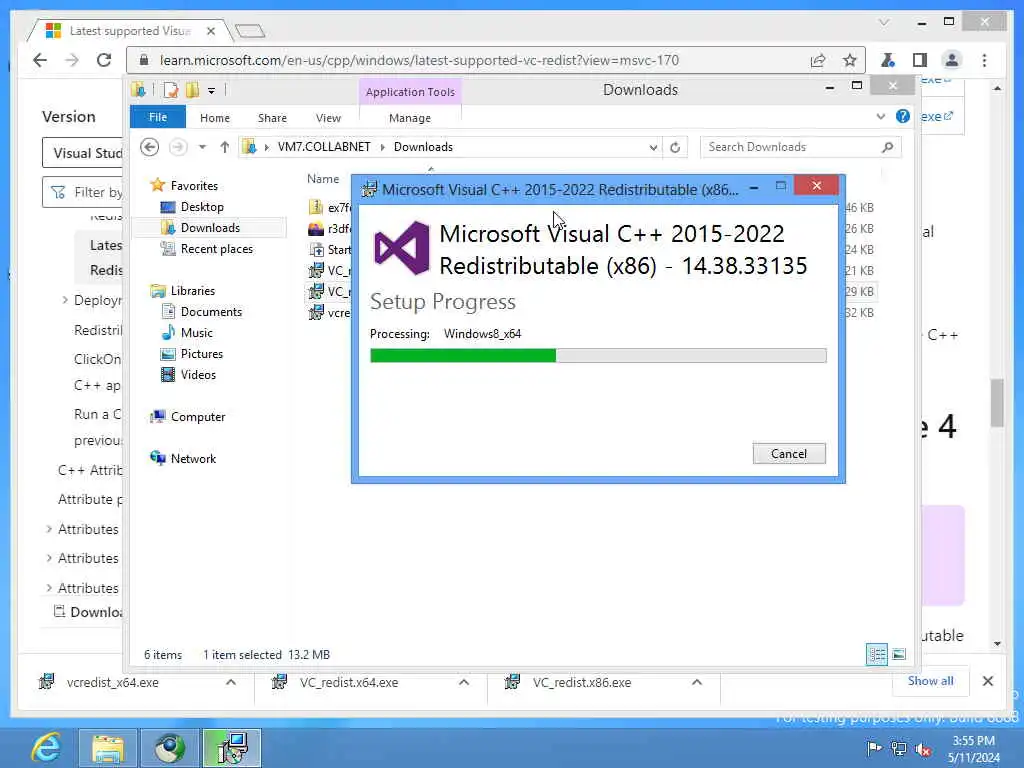Image resolution: width=1024 pixels, height=768 pixels.
Task: Open Action Center flag in tray
Action: pos(873,748)
